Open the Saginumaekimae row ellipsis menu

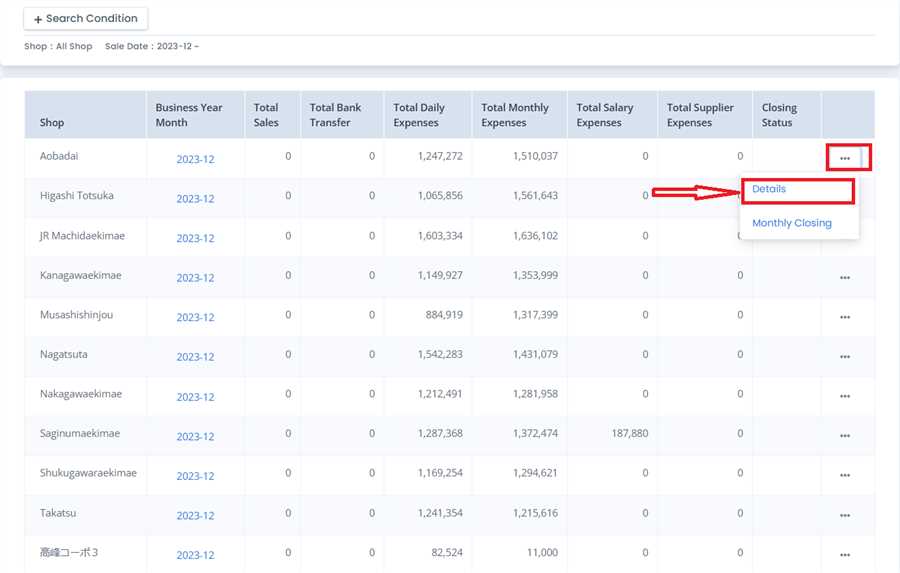click(x=845, y=436)
